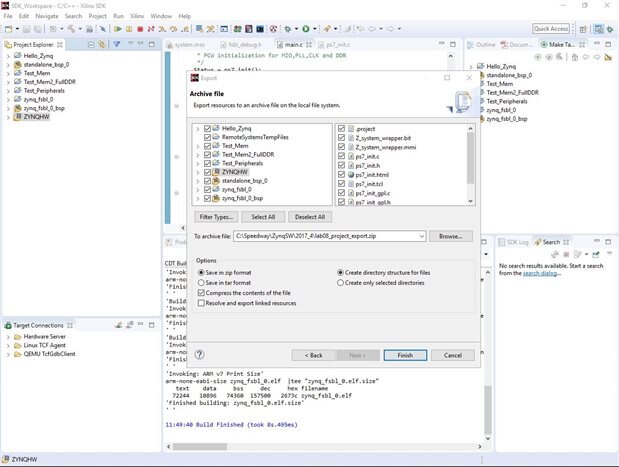Click the standalone_bsp_0 folder icon in Project Explorer
Viewport: 619px width, 467px height.
pos(18,64)
